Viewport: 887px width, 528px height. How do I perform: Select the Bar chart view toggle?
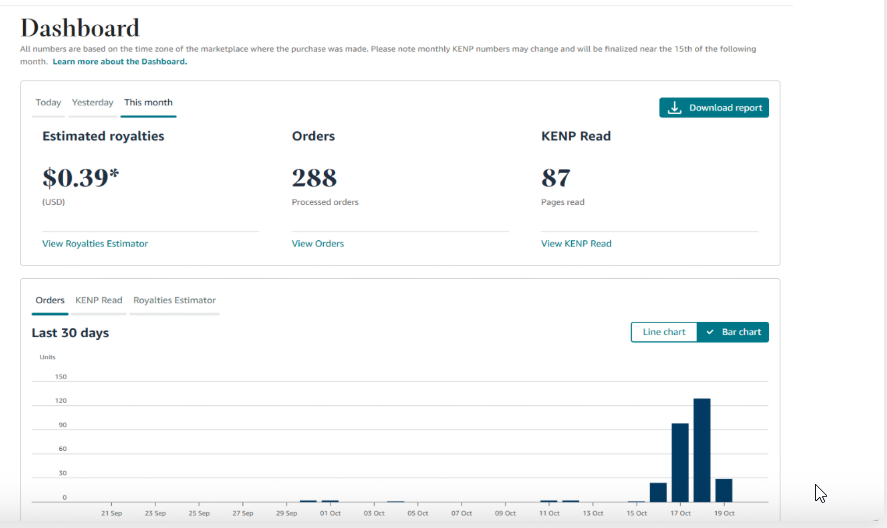(733, 332)
